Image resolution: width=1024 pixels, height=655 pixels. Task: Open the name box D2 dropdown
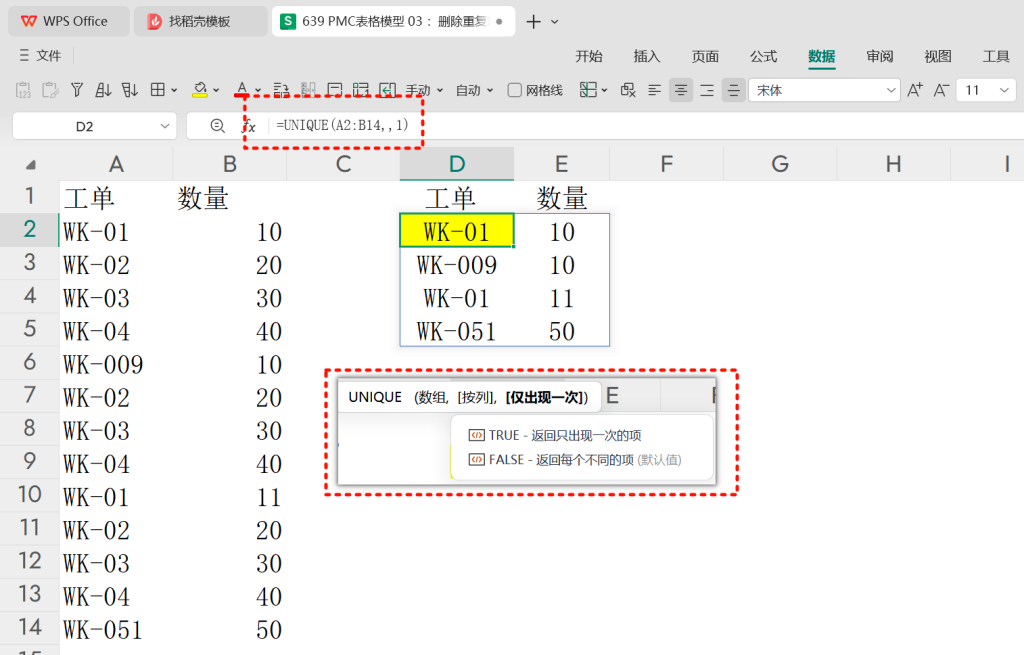coord(165,126)
